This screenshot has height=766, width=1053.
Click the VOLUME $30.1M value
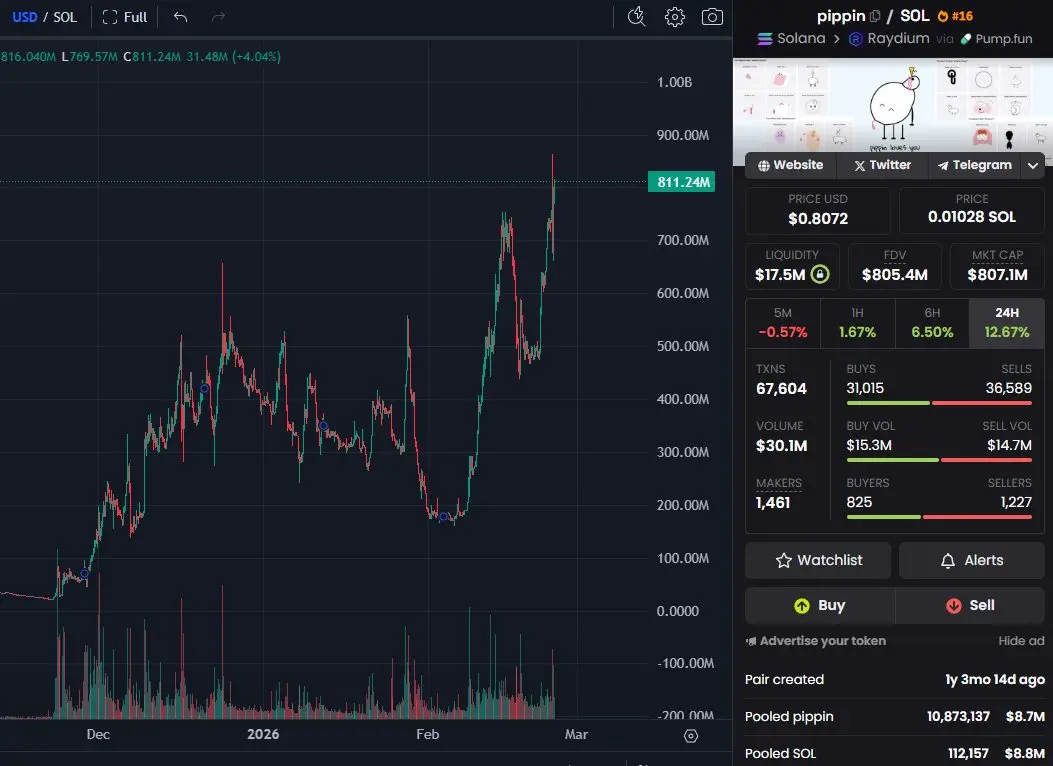pyautogui.click(x=781, y=446)
